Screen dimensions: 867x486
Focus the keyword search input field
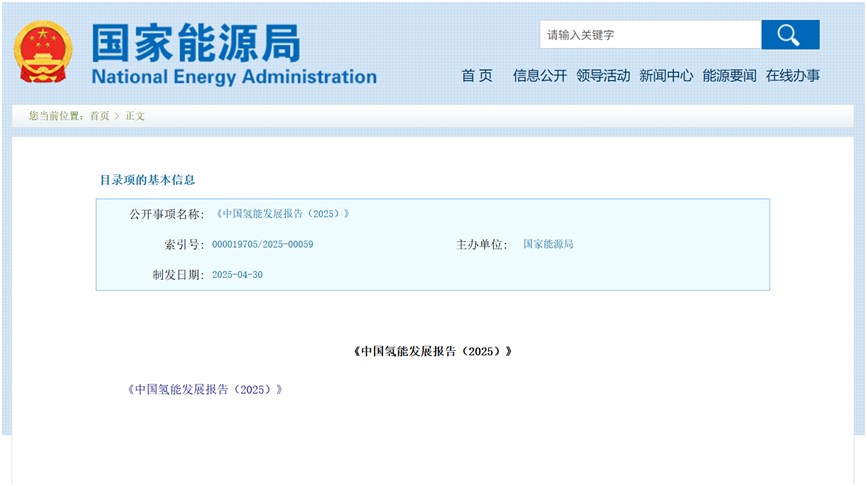650,35
